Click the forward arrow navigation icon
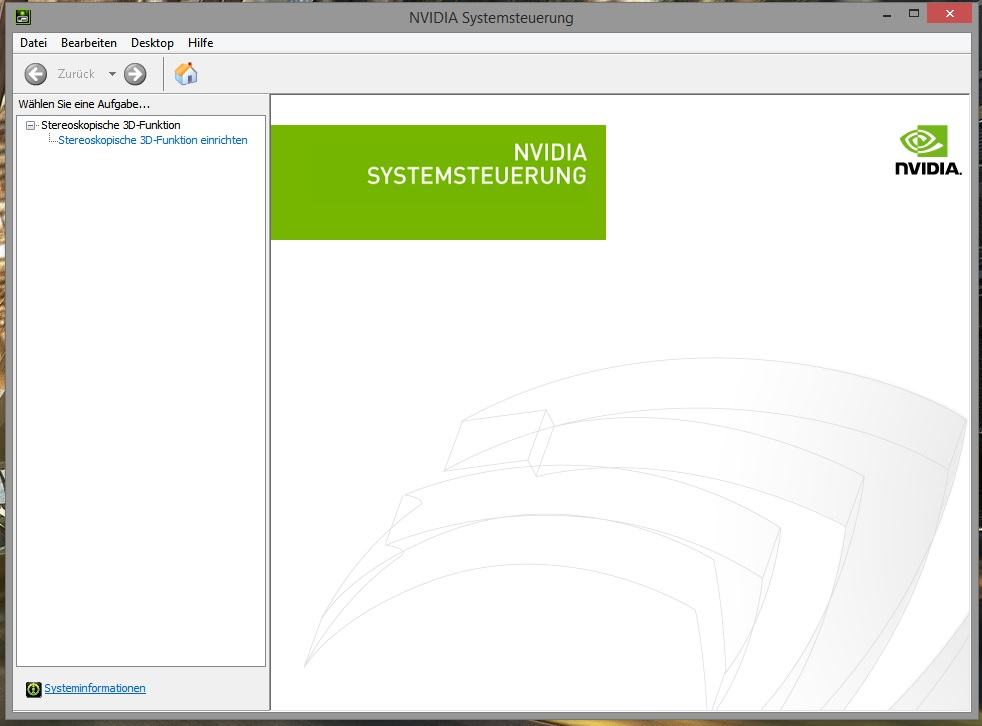The height and width of the screenshot is (726, 982). point(135,74)
